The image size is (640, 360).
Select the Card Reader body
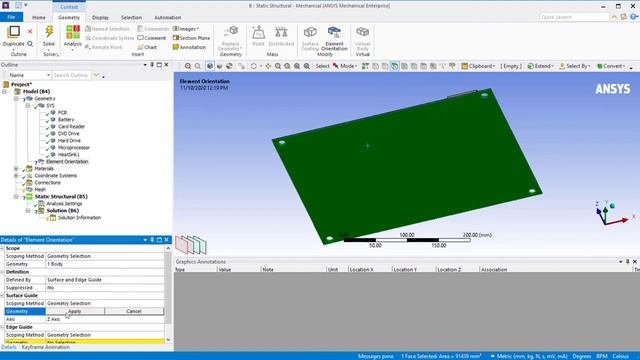pos(71,127)
